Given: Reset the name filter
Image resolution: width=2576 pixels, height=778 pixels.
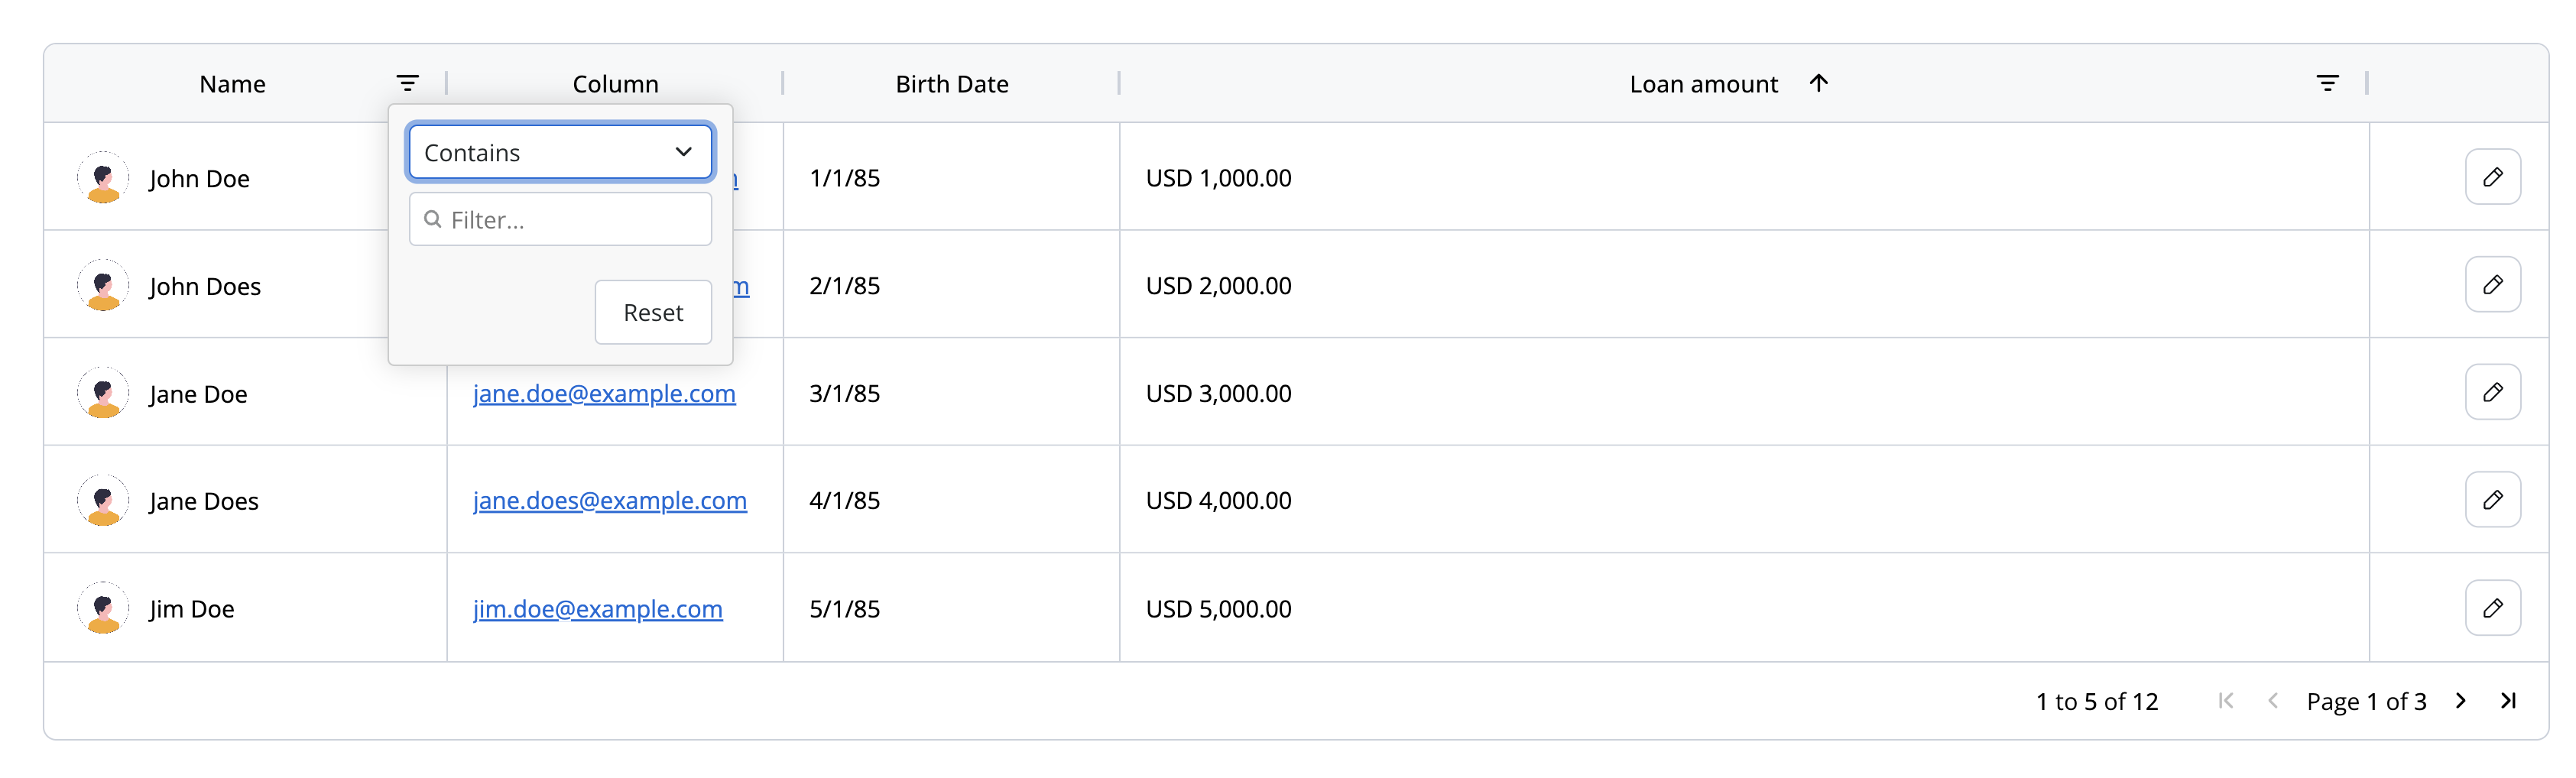Looking at the screenshot, I should (x=653, y=312).
